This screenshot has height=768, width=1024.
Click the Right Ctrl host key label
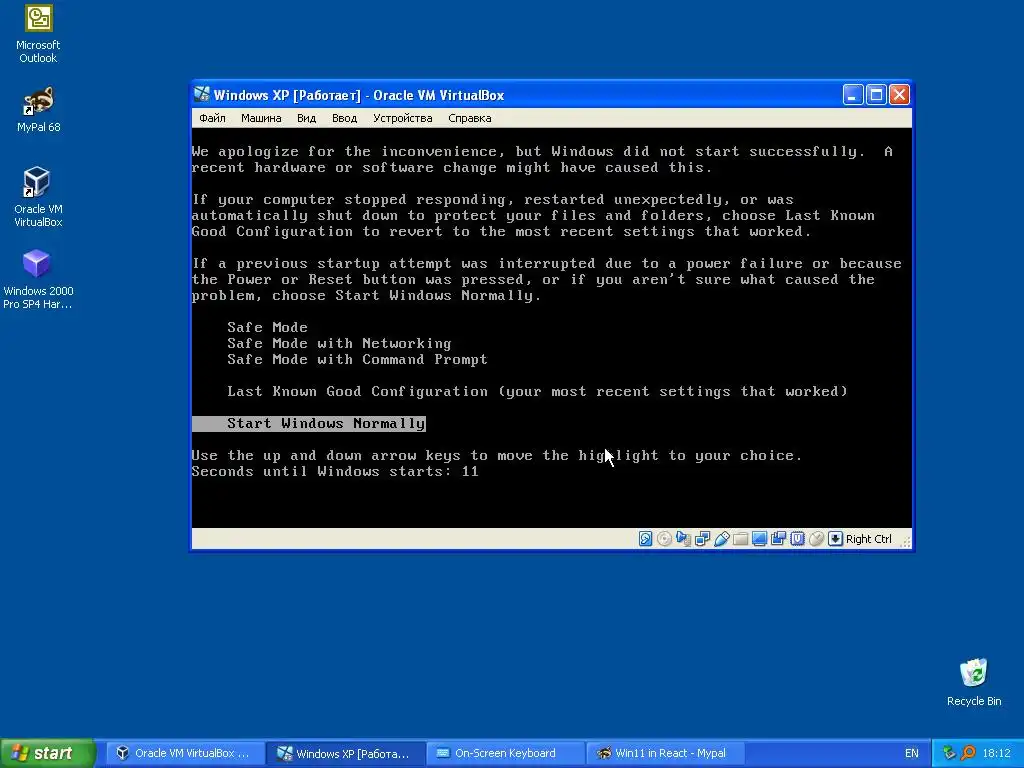tap(869, 539)
